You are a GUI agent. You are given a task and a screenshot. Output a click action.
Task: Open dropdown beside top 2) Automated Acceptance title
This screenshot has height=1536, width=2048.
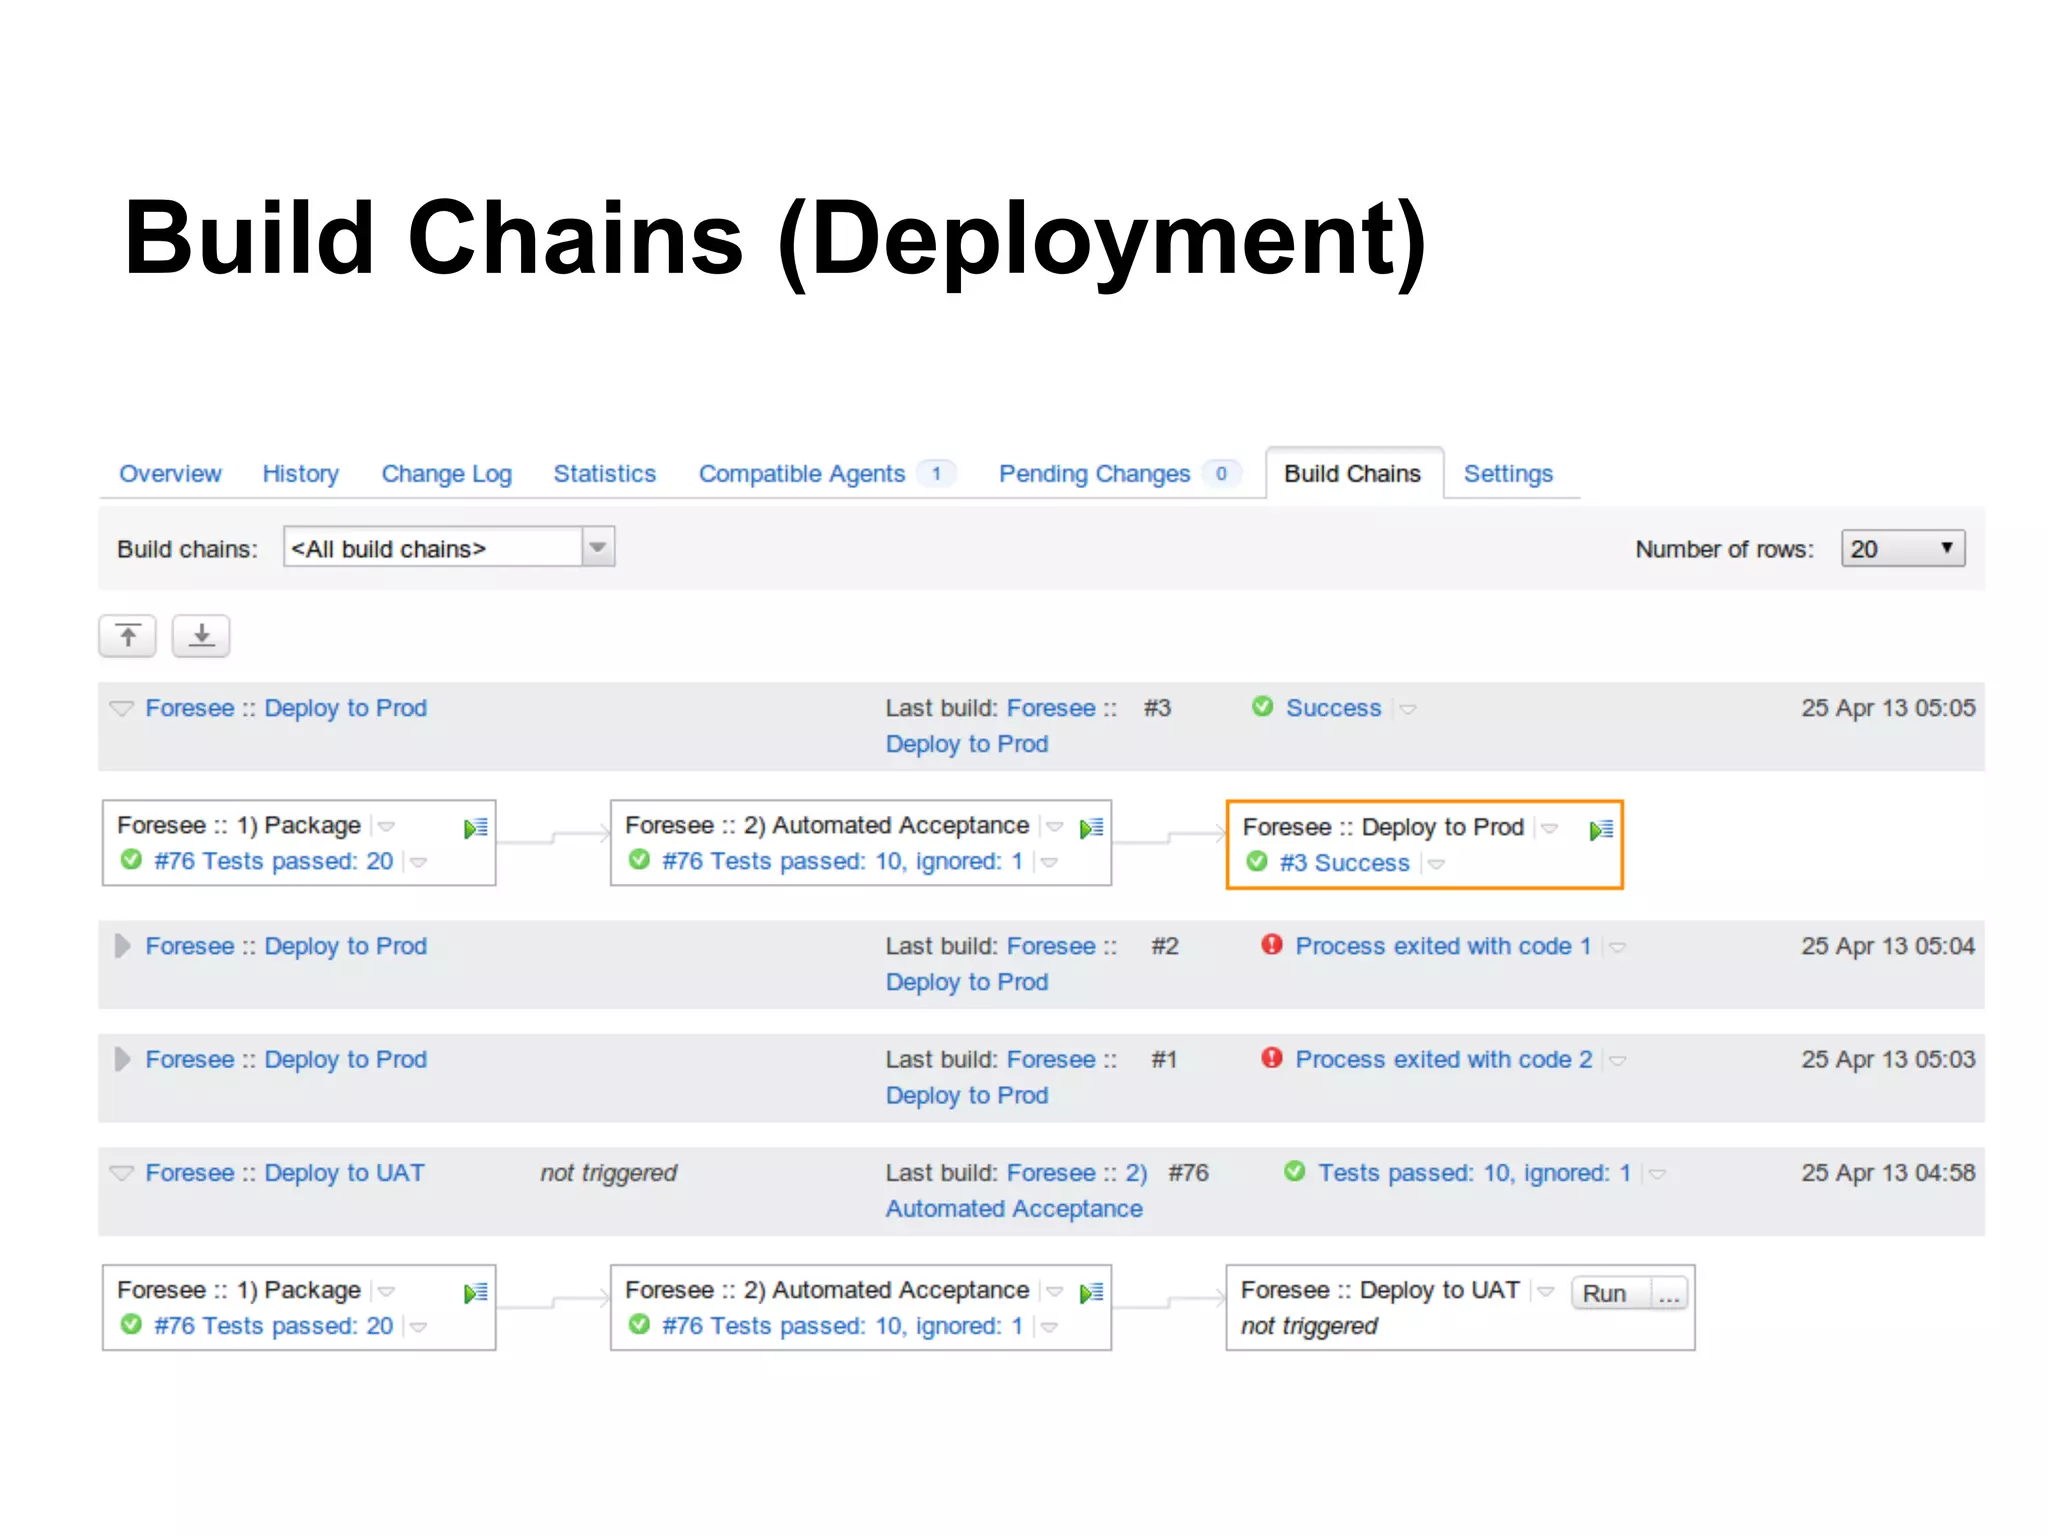[x=1055, y=826]
